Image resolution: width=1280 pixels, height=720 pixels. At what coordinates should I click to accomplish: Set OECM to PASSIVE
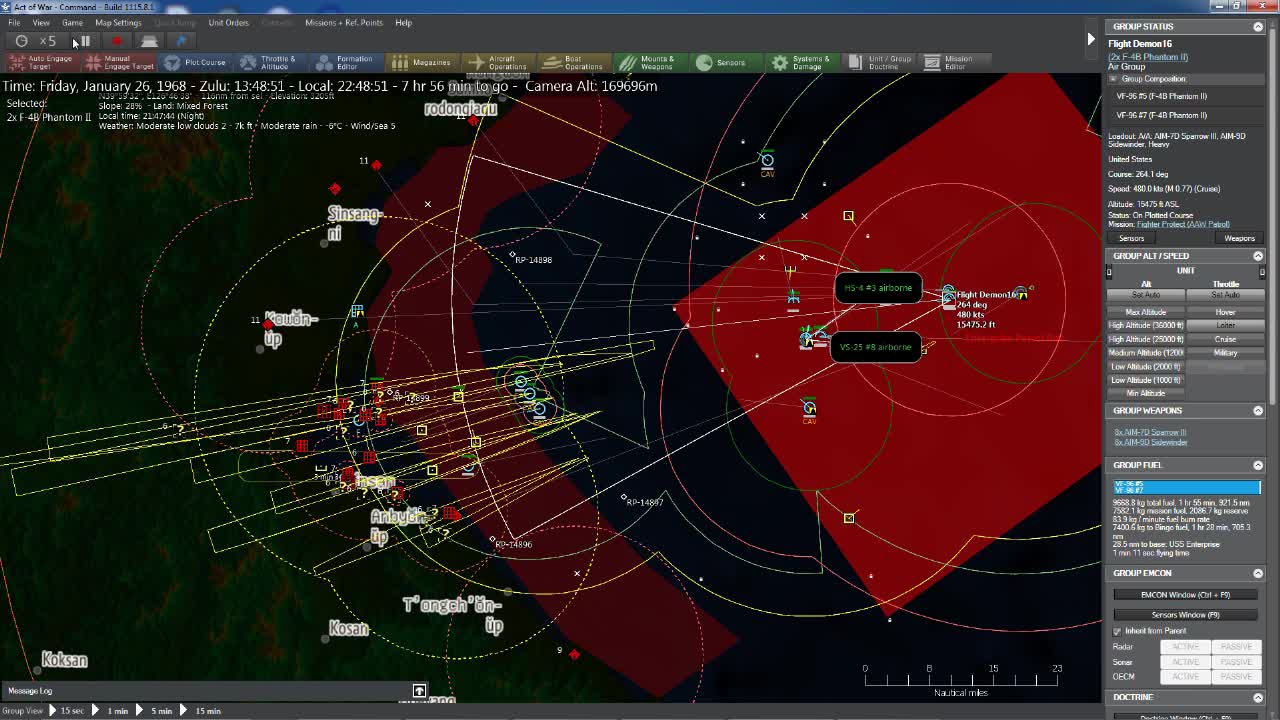click(x=1236, y=677)
